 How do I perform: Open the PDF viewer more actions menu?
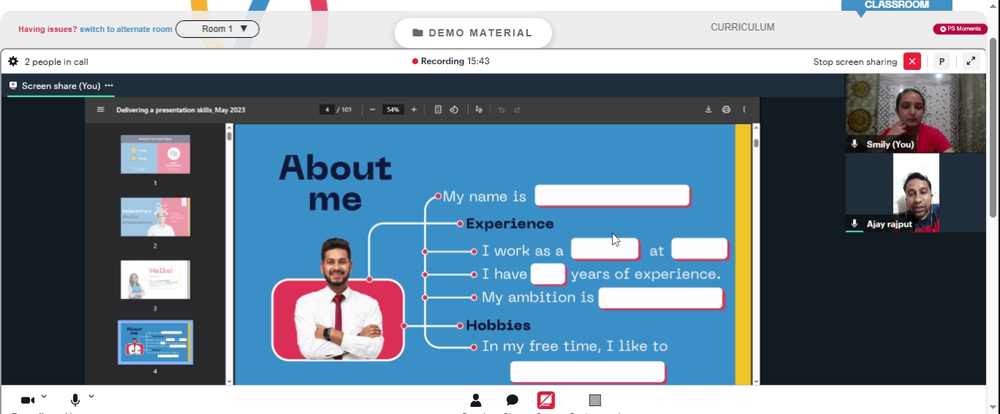click(744, 110)
